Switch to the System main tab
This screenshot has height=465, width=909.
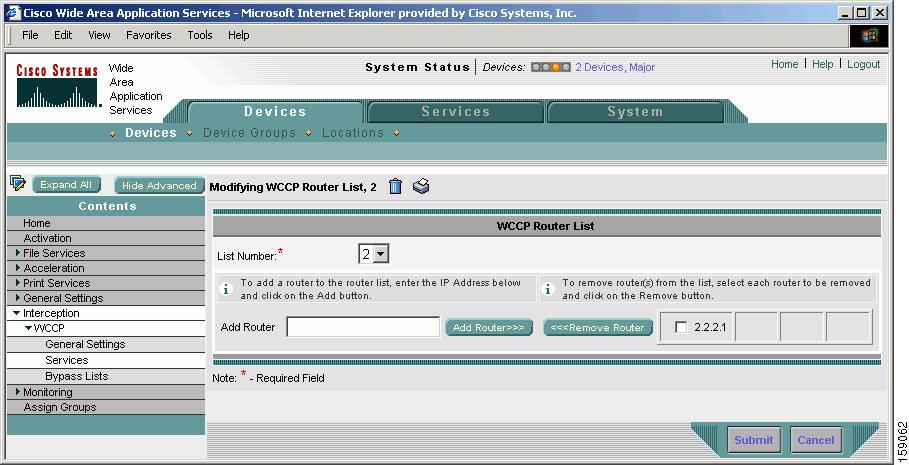pyautogui.click(x=635, y=112)
